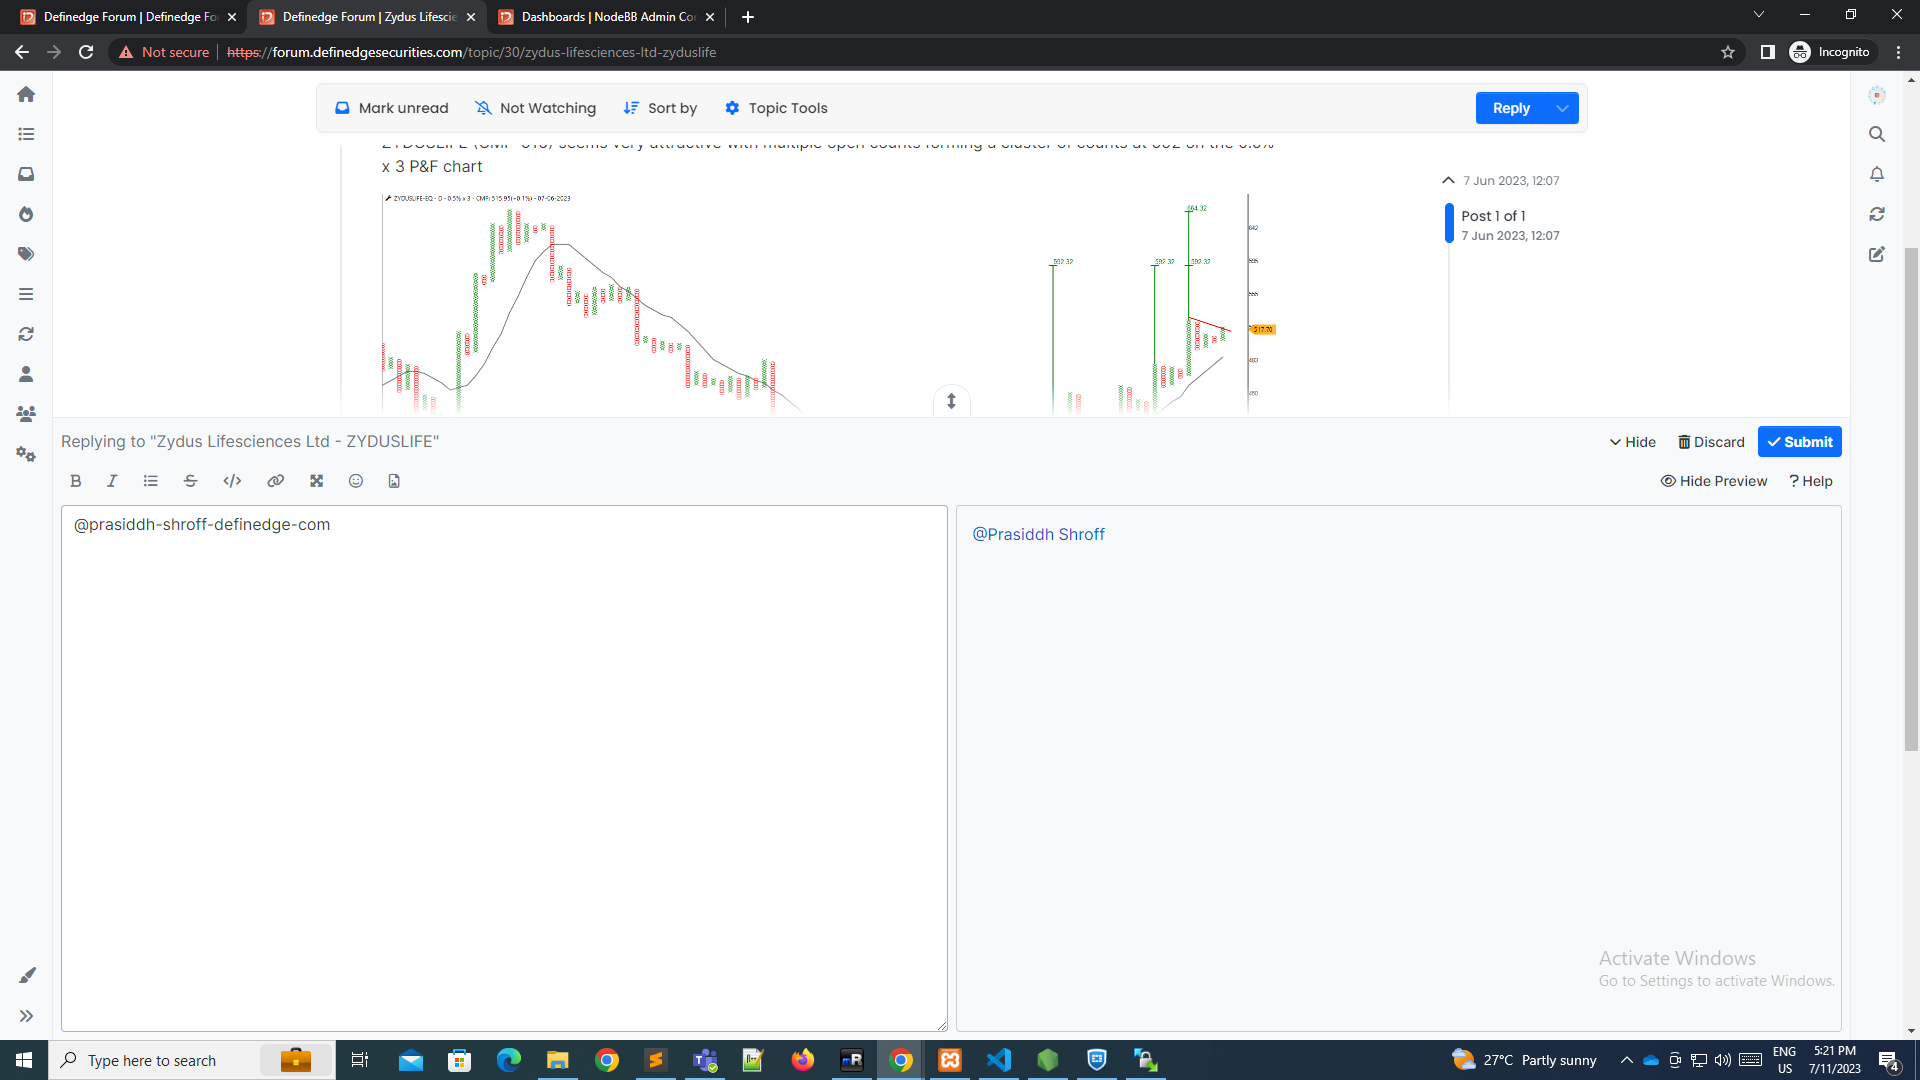Switch to the NodeBB Admin Console tab
Screen dimensions: 1920x1080
[600, 17]
